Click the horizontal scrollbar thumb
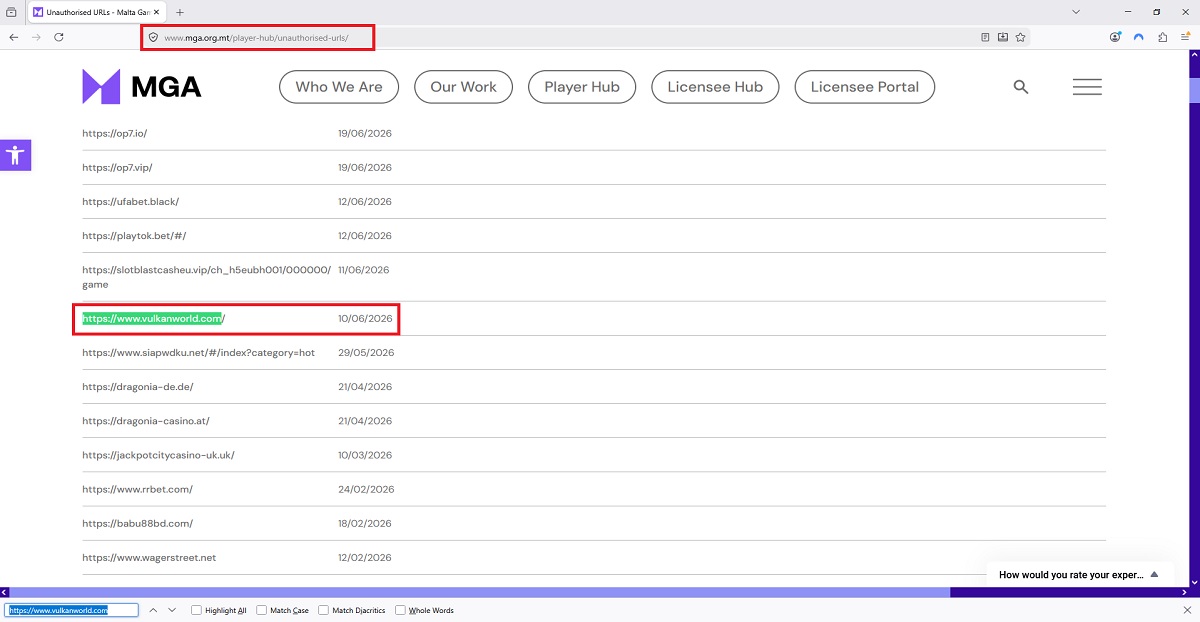The height and width of the screenshot is (622, 1200). coord(479,592)
